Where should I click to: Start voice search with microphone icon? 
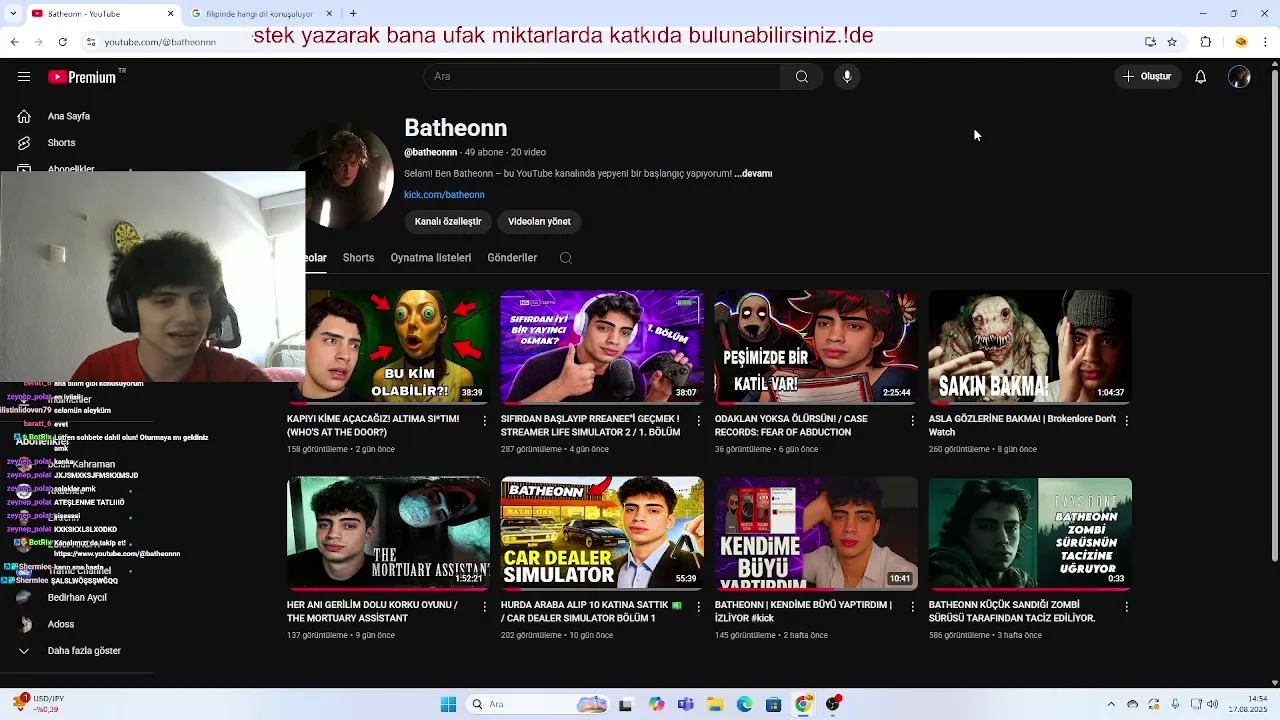point(847,77)
